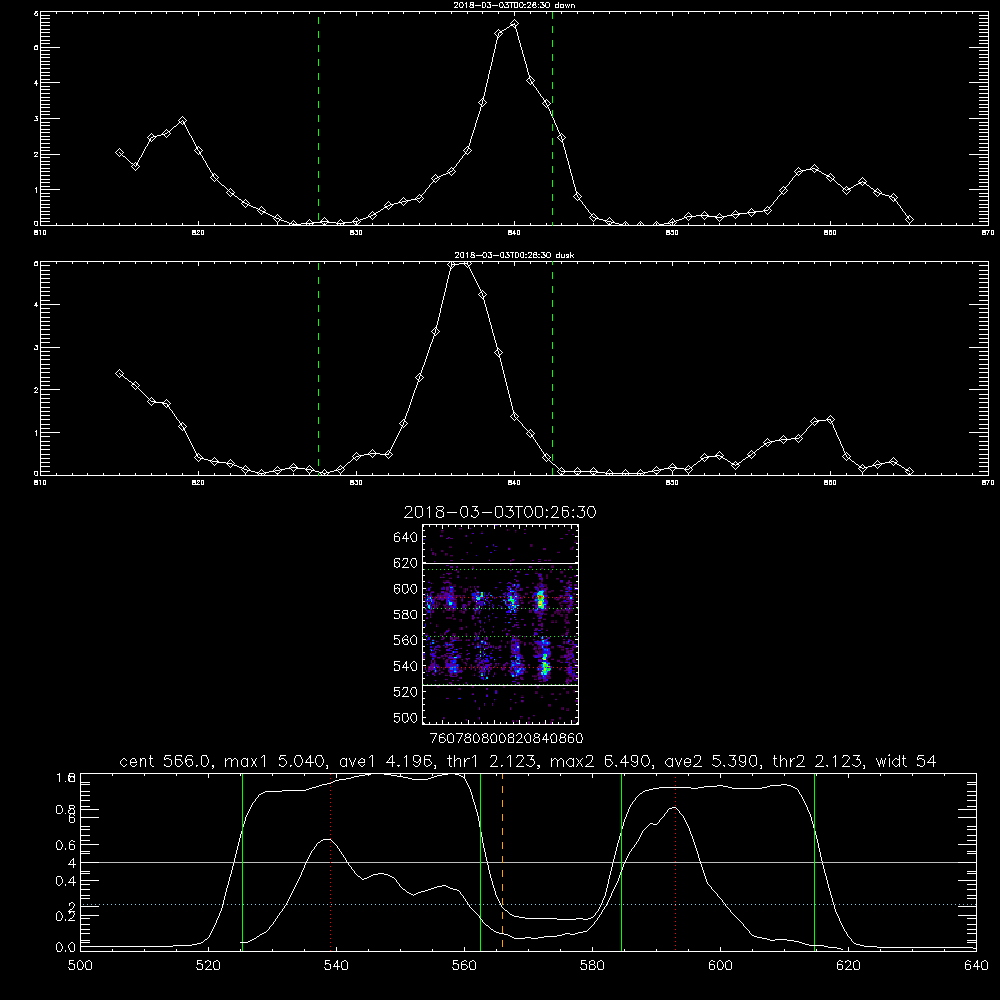Select the green vertical line near 562

tap(480, 861)
